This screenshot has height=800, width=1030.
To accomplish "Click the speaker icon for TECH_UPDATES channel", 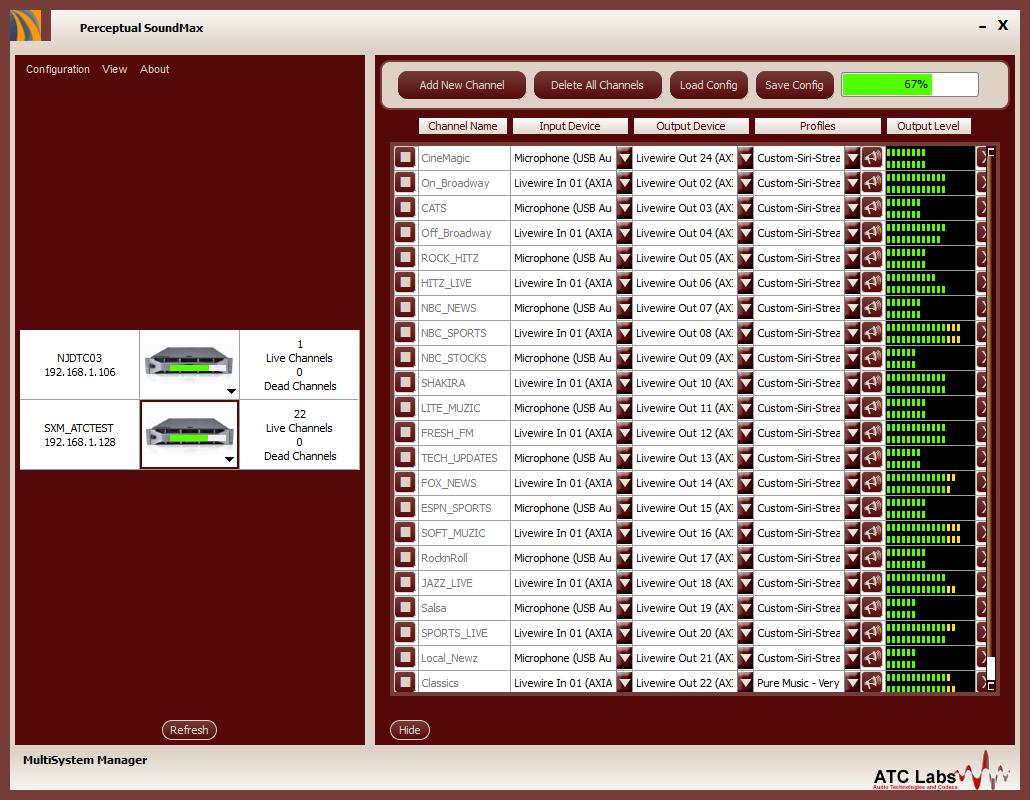I will (872, 457).
